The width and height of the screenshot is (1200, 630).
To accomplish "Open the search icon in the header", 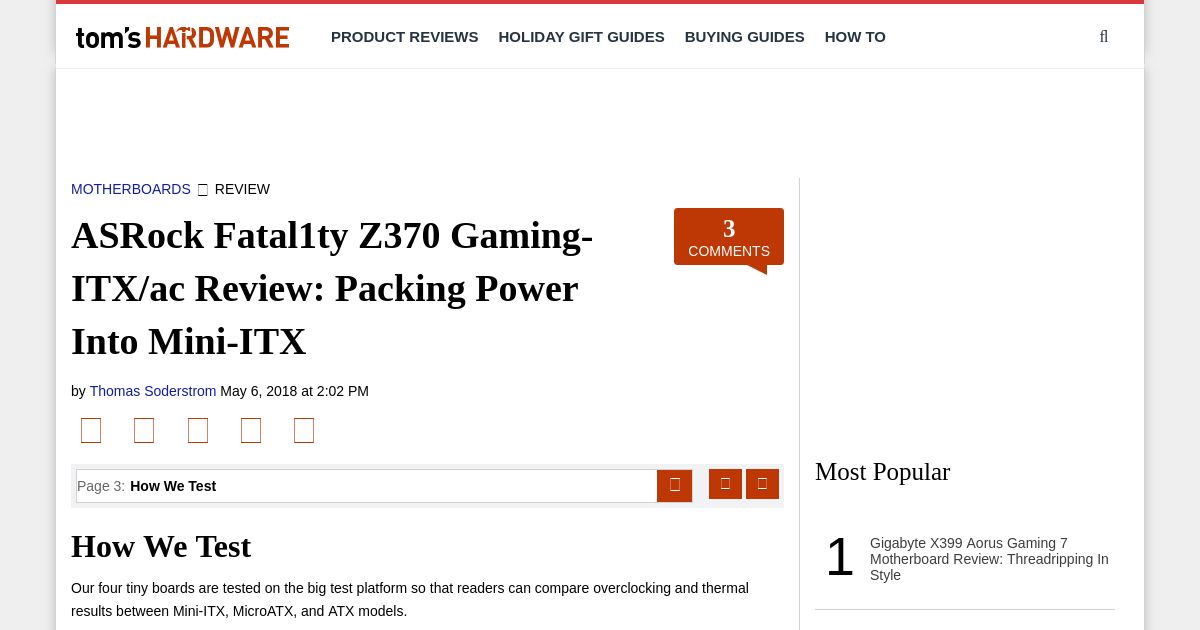I will pos(1104,37).
